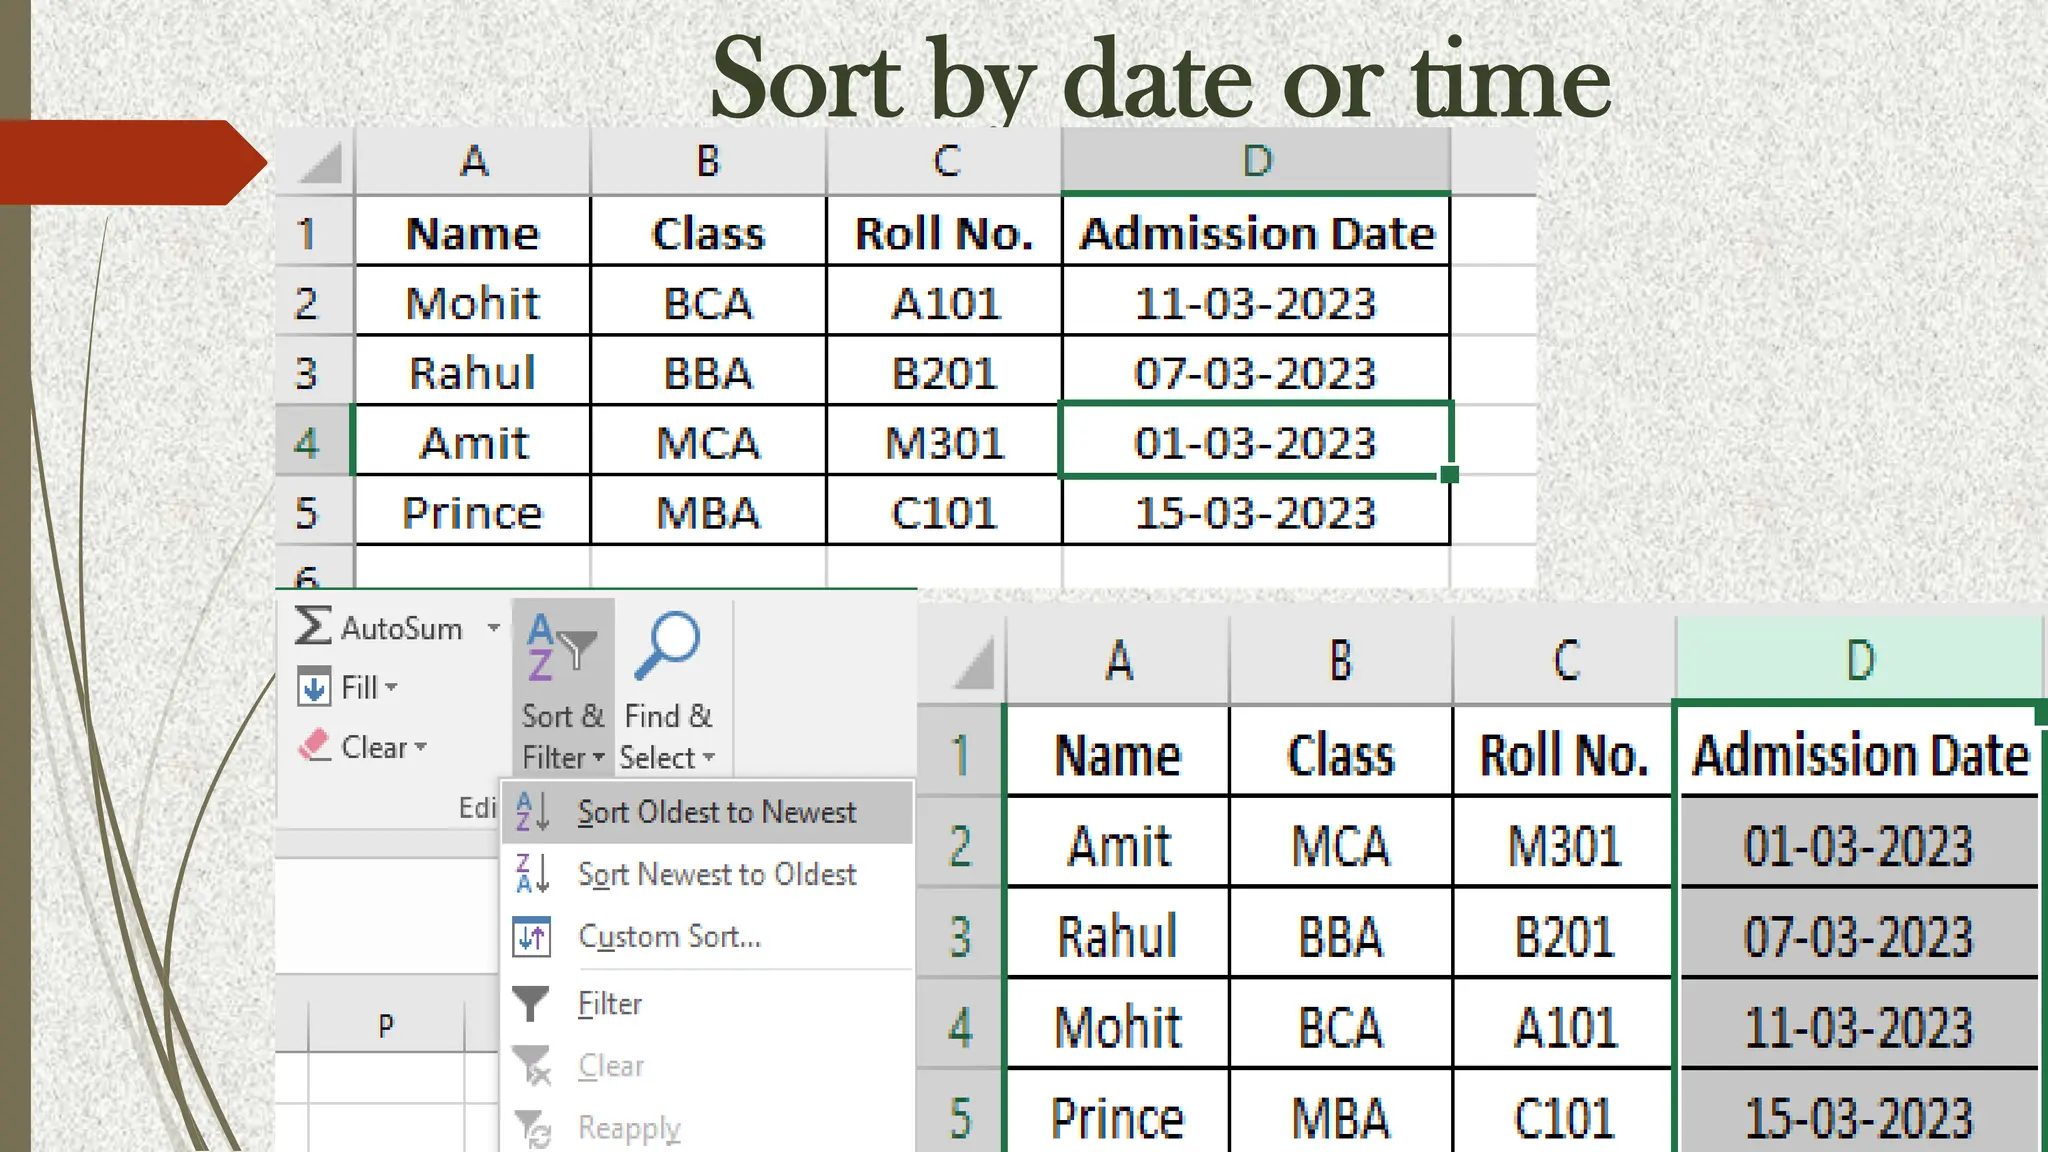Screen dimensions: 2048x1152
Task: Click the Filter funnel icon in the menu
Action: point(531,1003)
